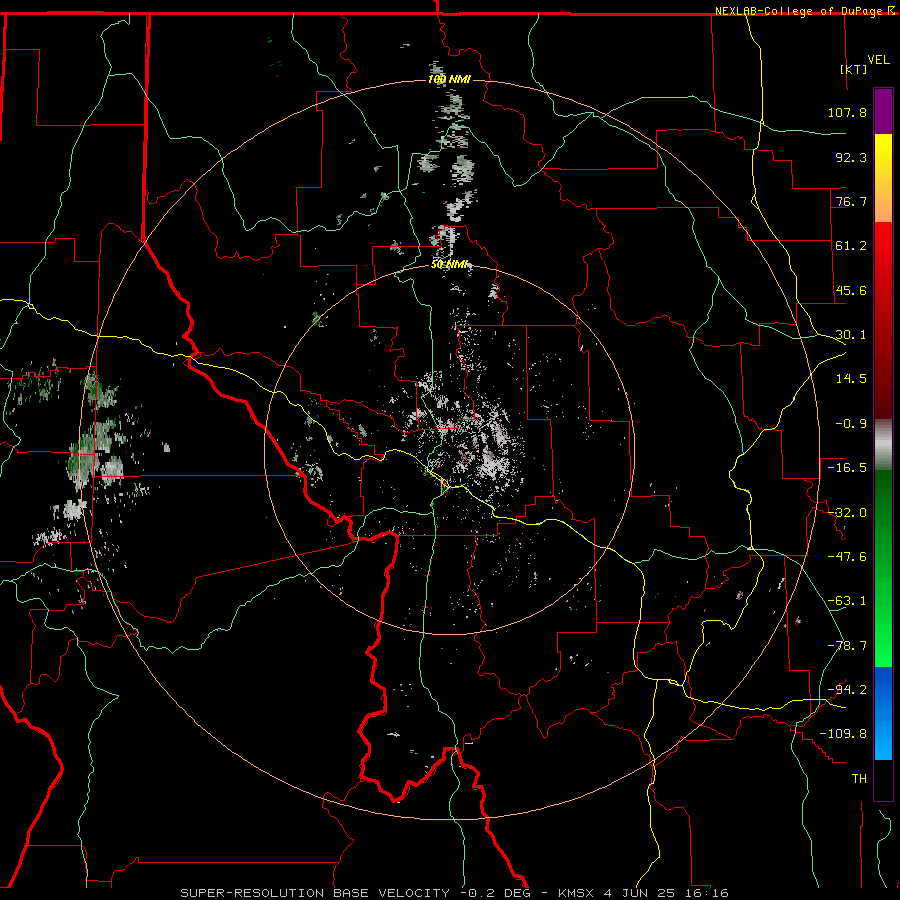Select the 76.7 scale value
The width and height of the screenshot is (900, 900).
coord(851,201)
